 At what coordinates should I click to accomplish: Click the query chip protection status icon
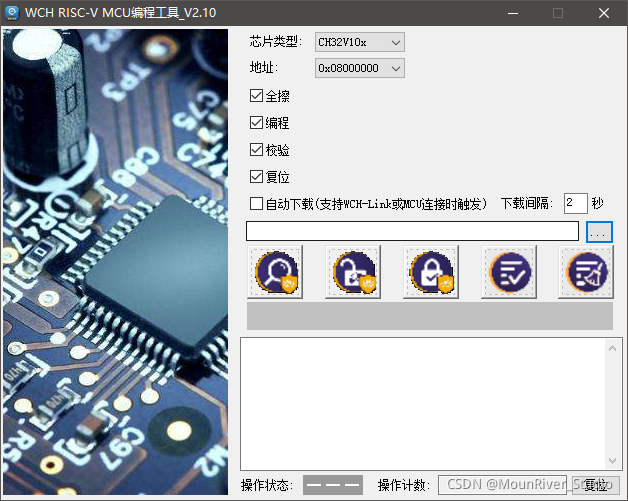click(x=275, y=272)
